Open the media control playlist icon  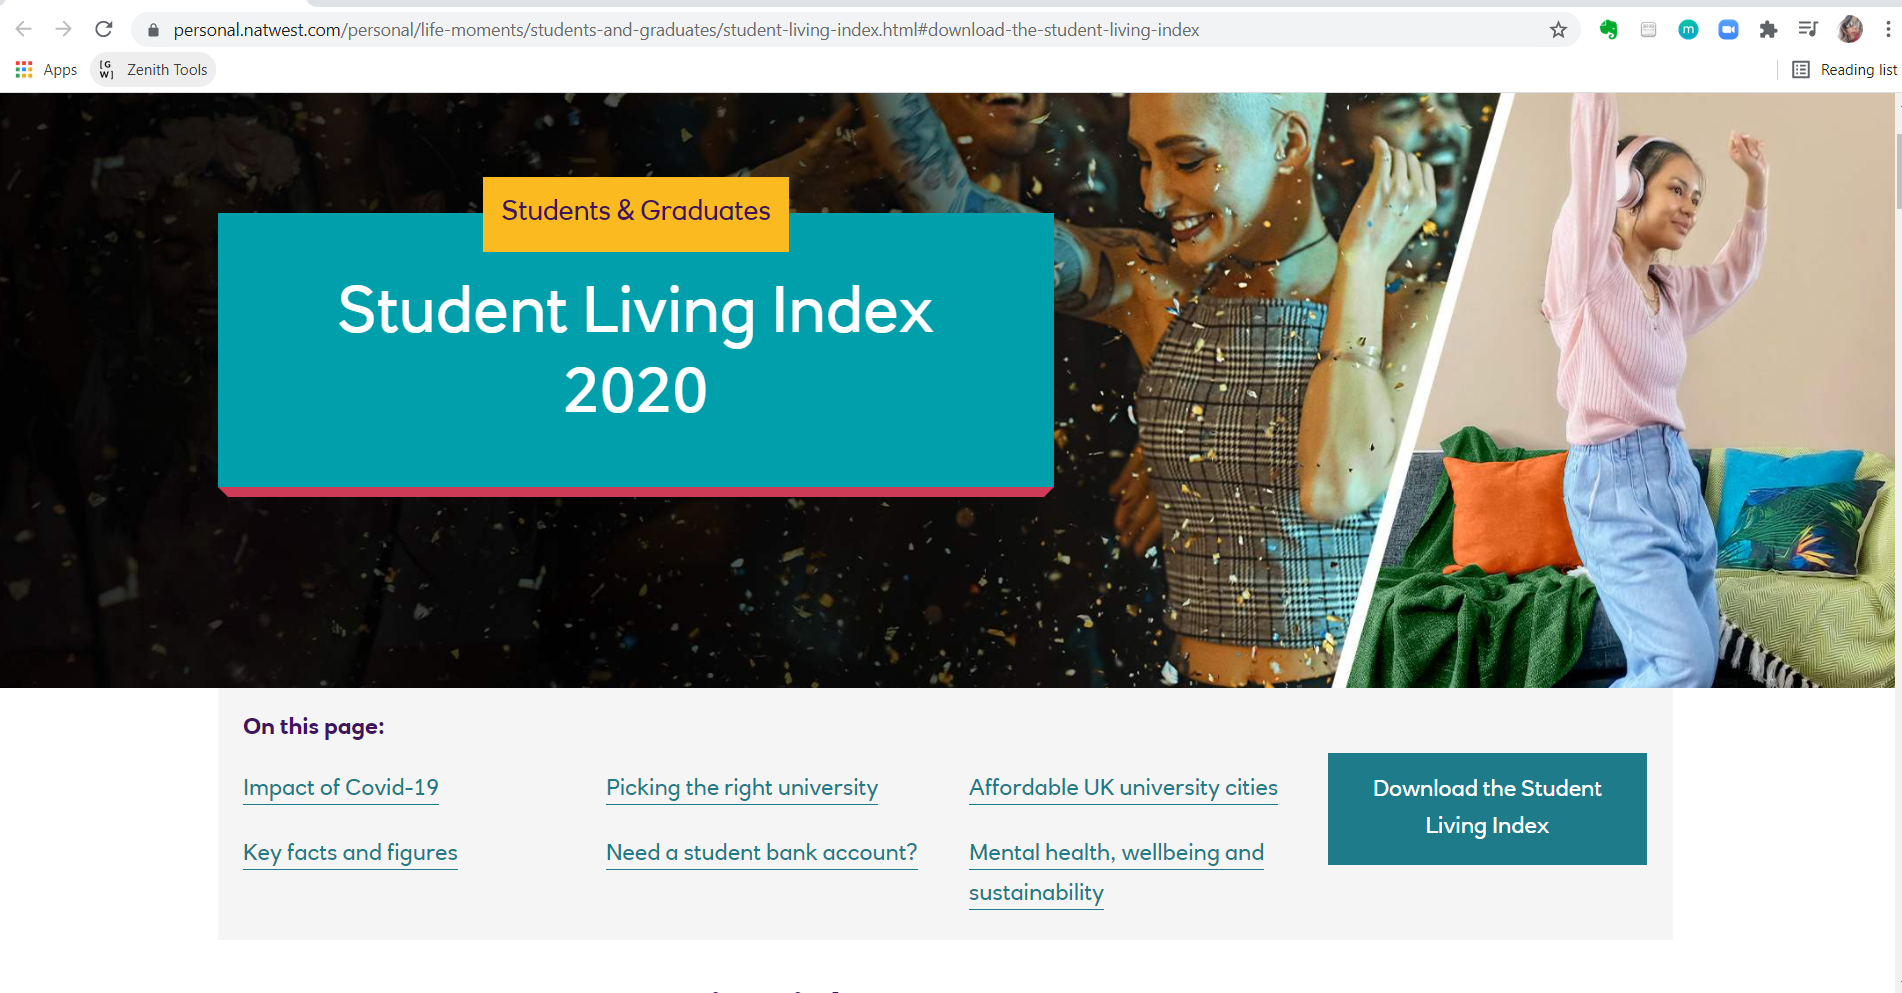tap(1808, 29)
